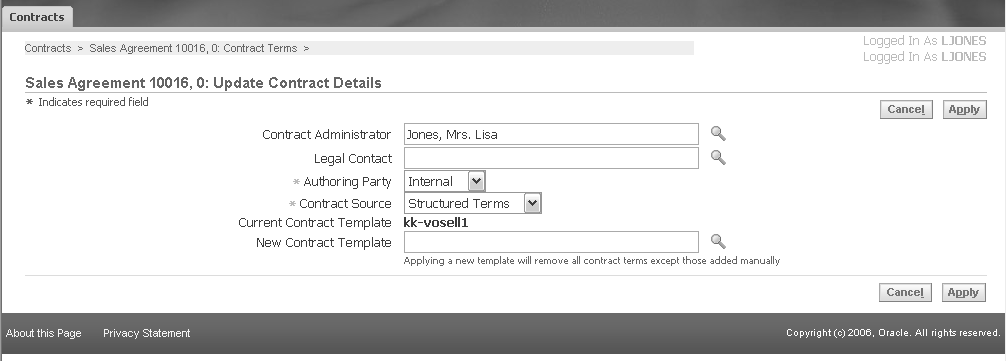Open Sales Agreement 10016 Contract Terms breadcrumb
The height and width of the screenshot is (361, 1006).
193,48
